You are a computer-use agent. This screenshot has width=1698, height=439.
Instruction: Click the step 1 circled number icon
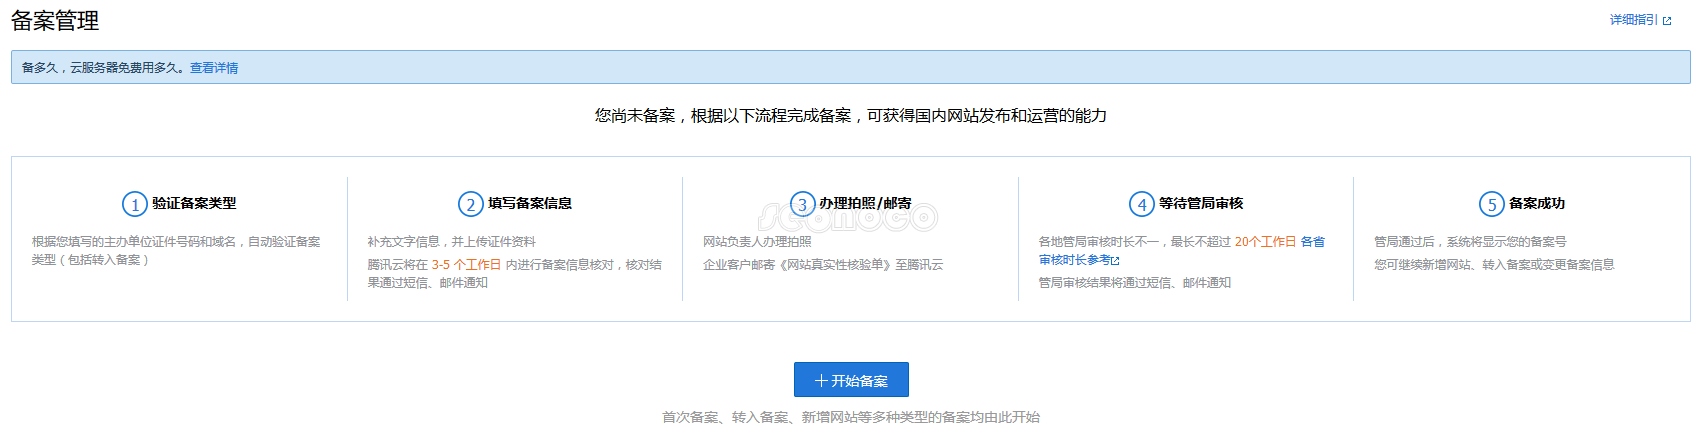[x=134, y=204]
